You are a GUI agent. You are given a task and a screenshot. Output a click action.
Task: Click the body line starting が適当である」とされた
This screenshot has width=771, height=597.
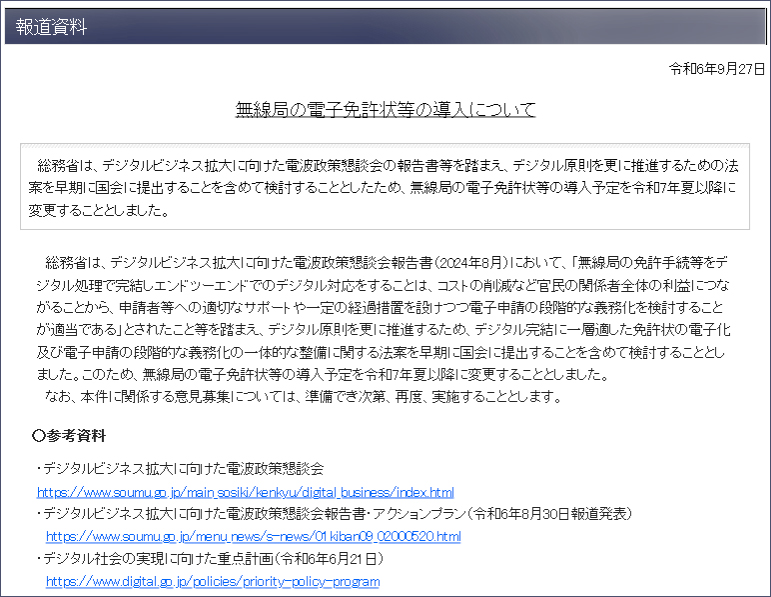tap(384, 329)
